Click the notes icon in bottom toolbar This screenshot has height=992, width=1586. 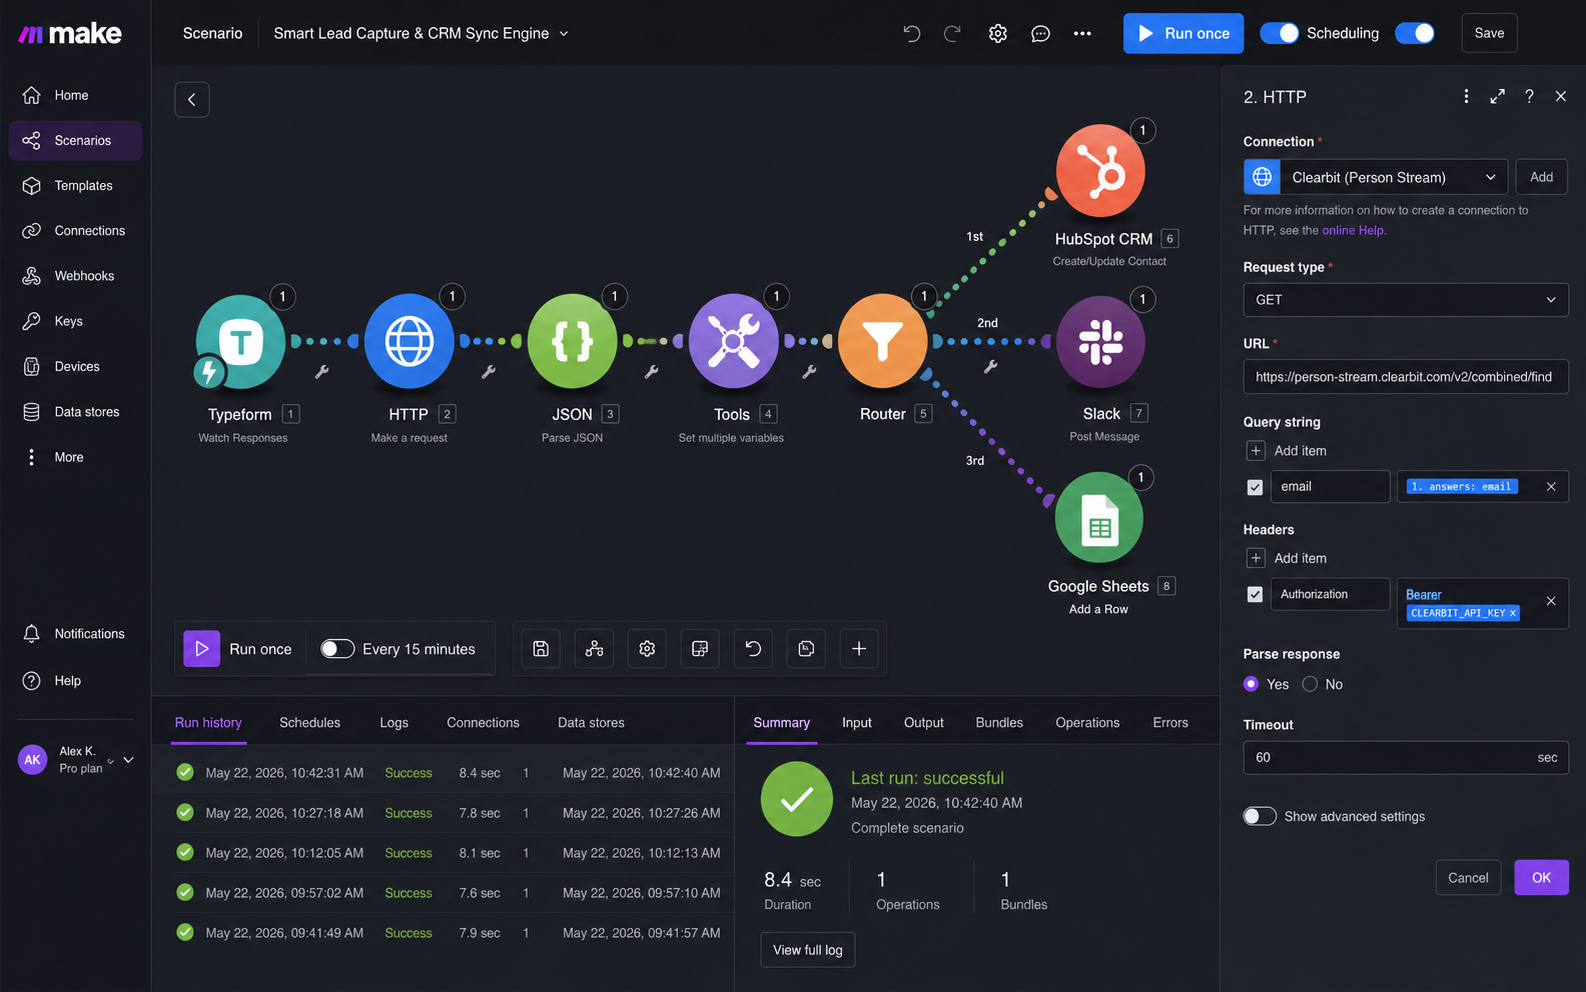pyautogui.click(x=700, y=649)
